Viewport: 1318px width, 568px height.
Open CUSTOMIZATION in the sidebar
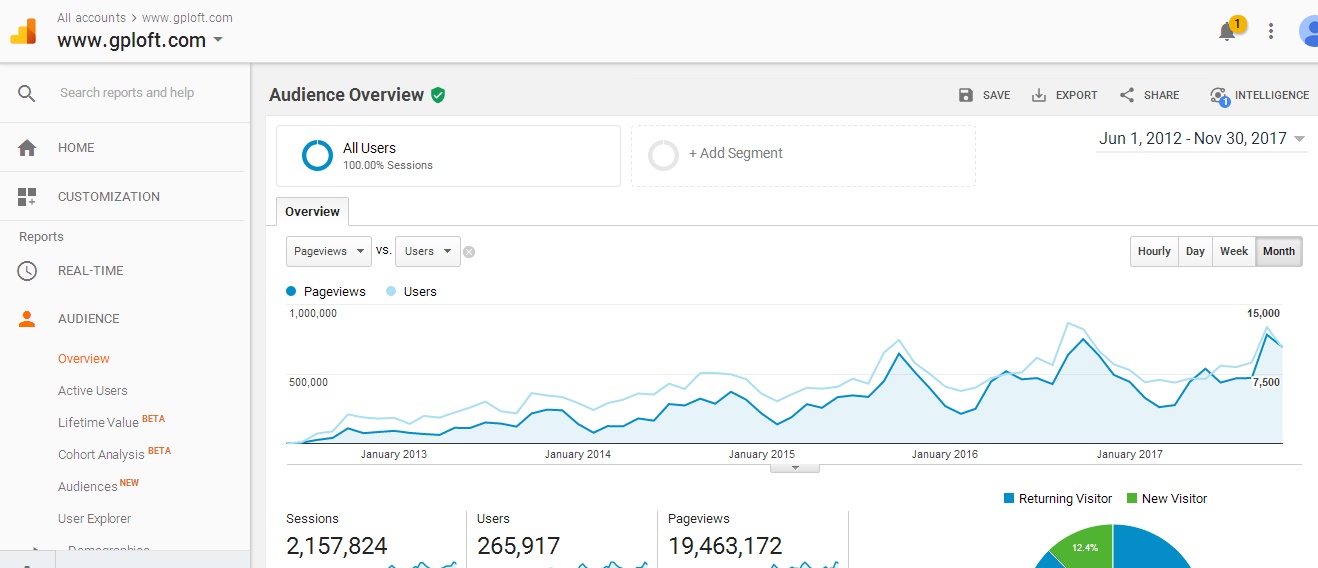point(109,197)
